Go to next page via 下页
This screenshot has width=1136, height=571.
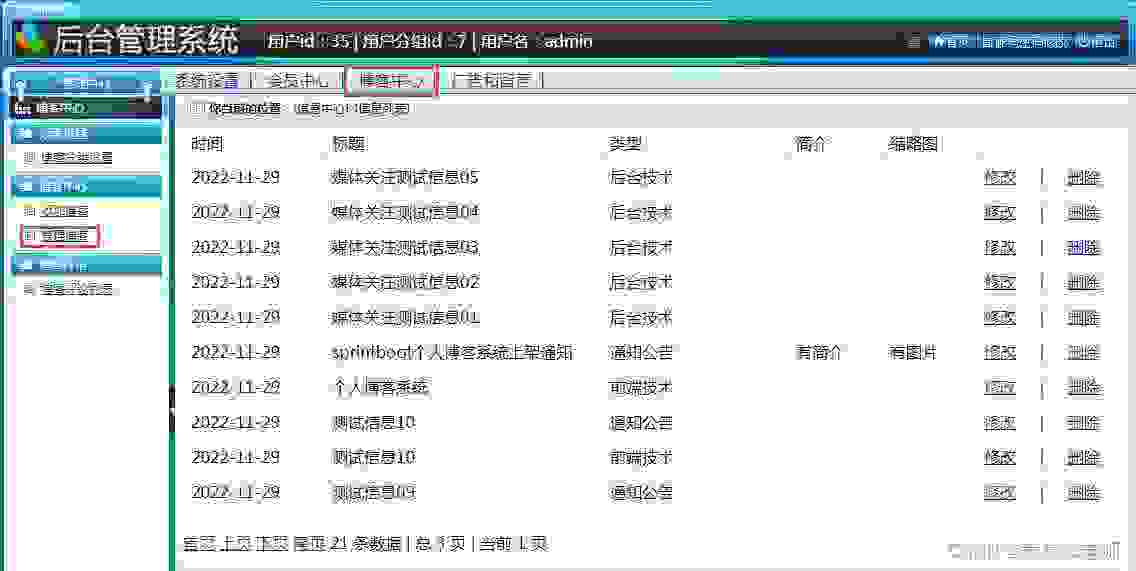tap(273, 543)
